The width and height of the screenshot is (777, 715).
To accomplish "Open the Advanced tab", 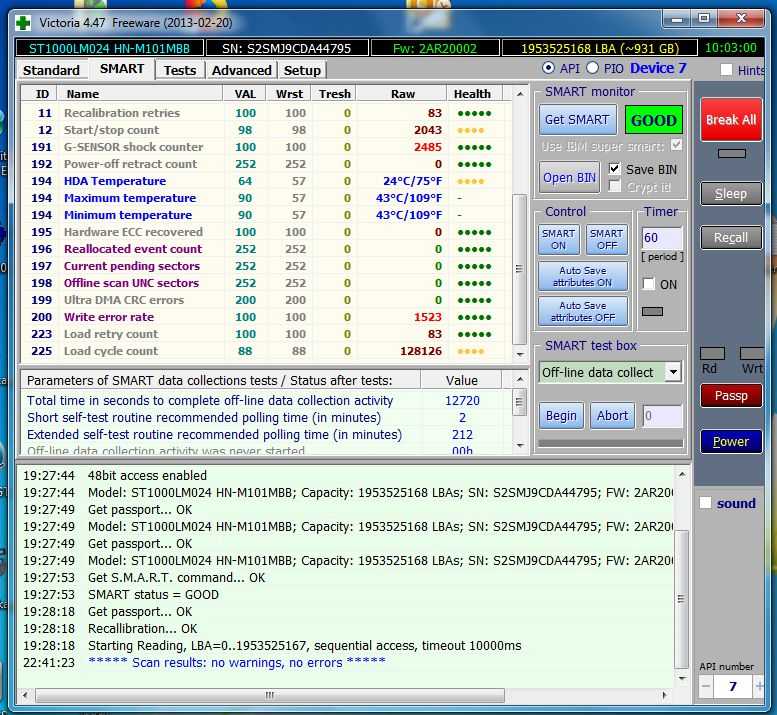I will 241,70.
